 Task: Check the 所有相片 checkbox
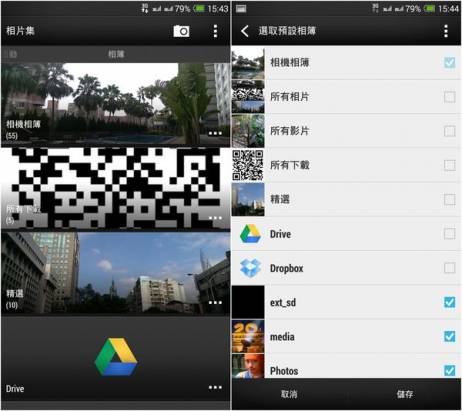pyautogui.click(x=449, y=97)
